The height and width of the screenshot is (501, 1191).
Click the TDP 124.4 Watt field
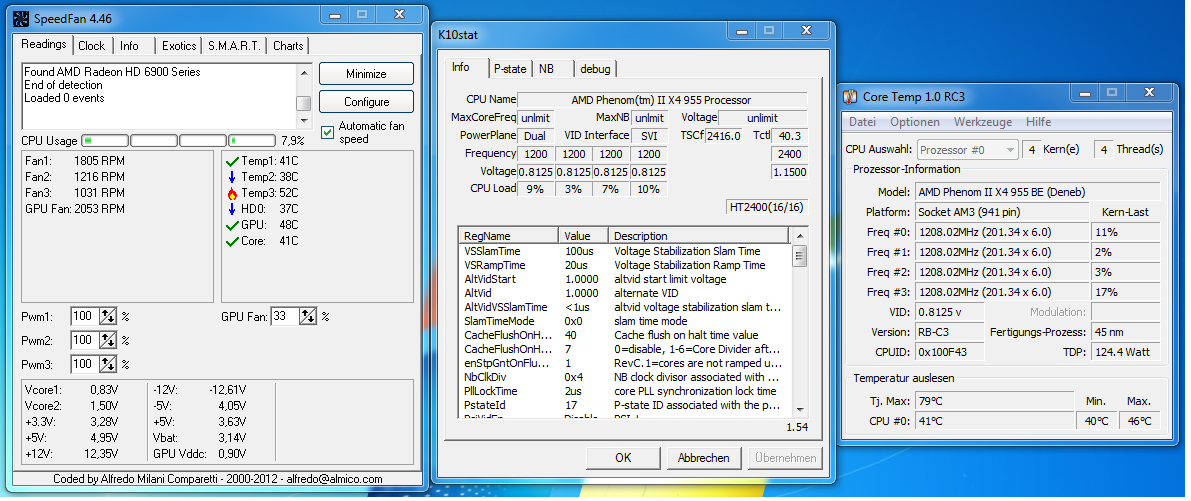pyautogui.click(x=1126, y=351)
